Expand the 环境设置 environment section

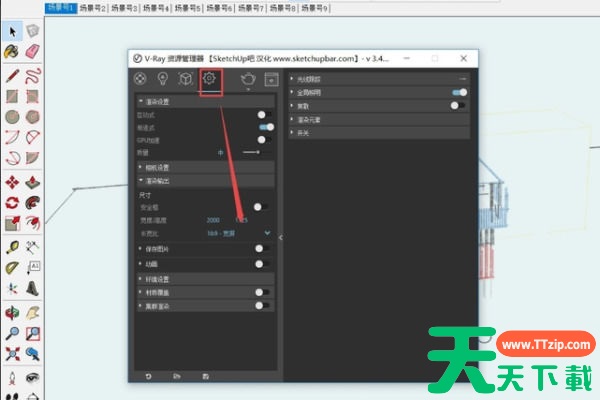206,279
